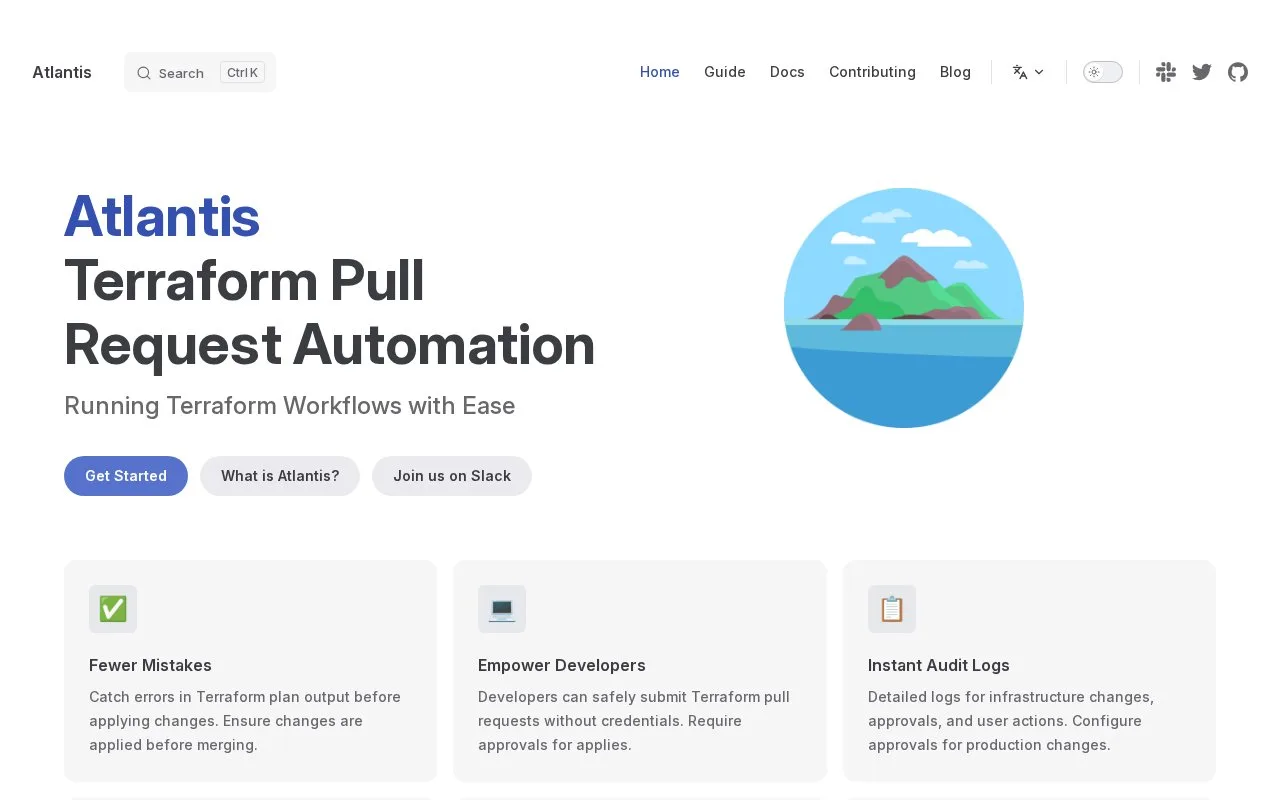Screen dimensions: 1280x800
Task: Open the Slack icon link in header
Action: (x=1166, y=72)
